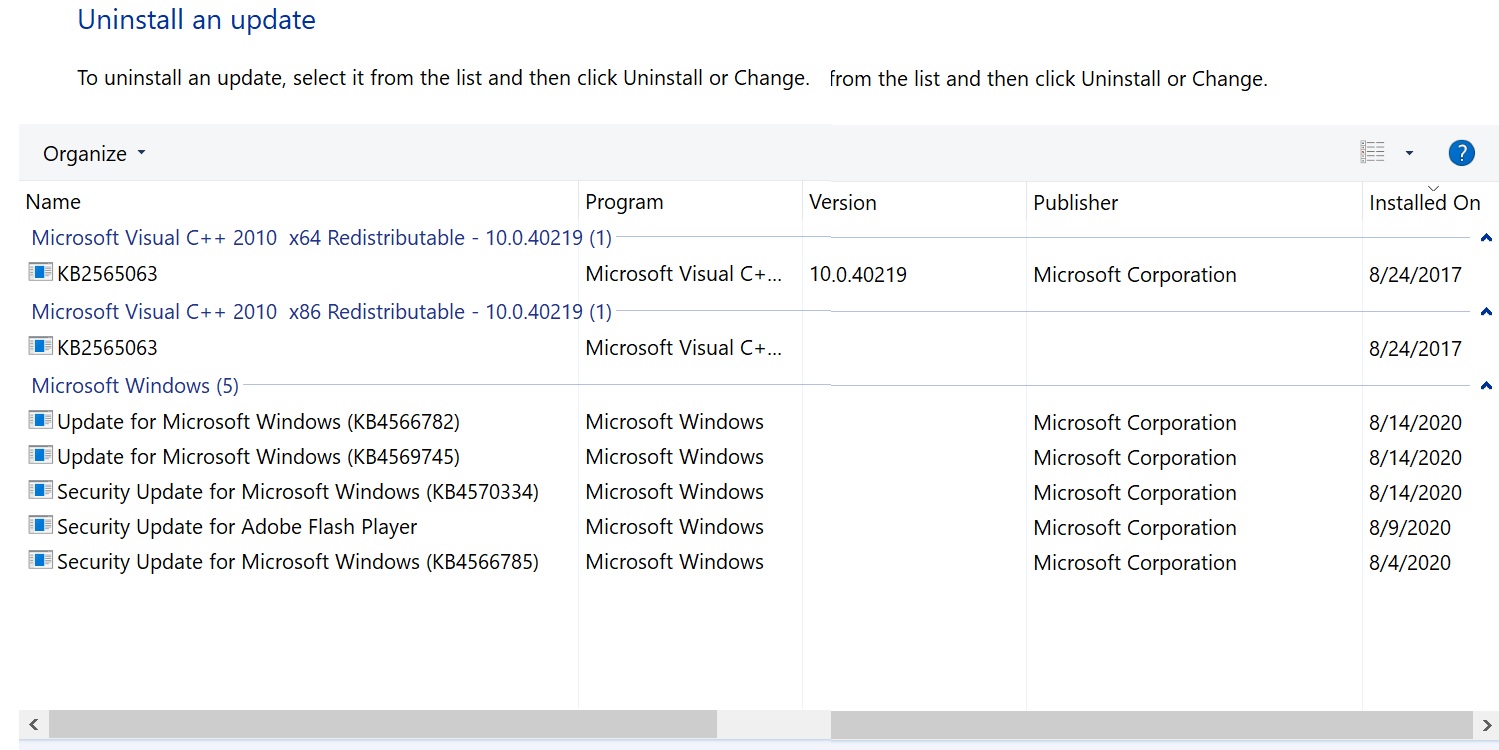Click the icon beside security update KB4566785
Screen dimensions: 1499x750
point(40,560)
